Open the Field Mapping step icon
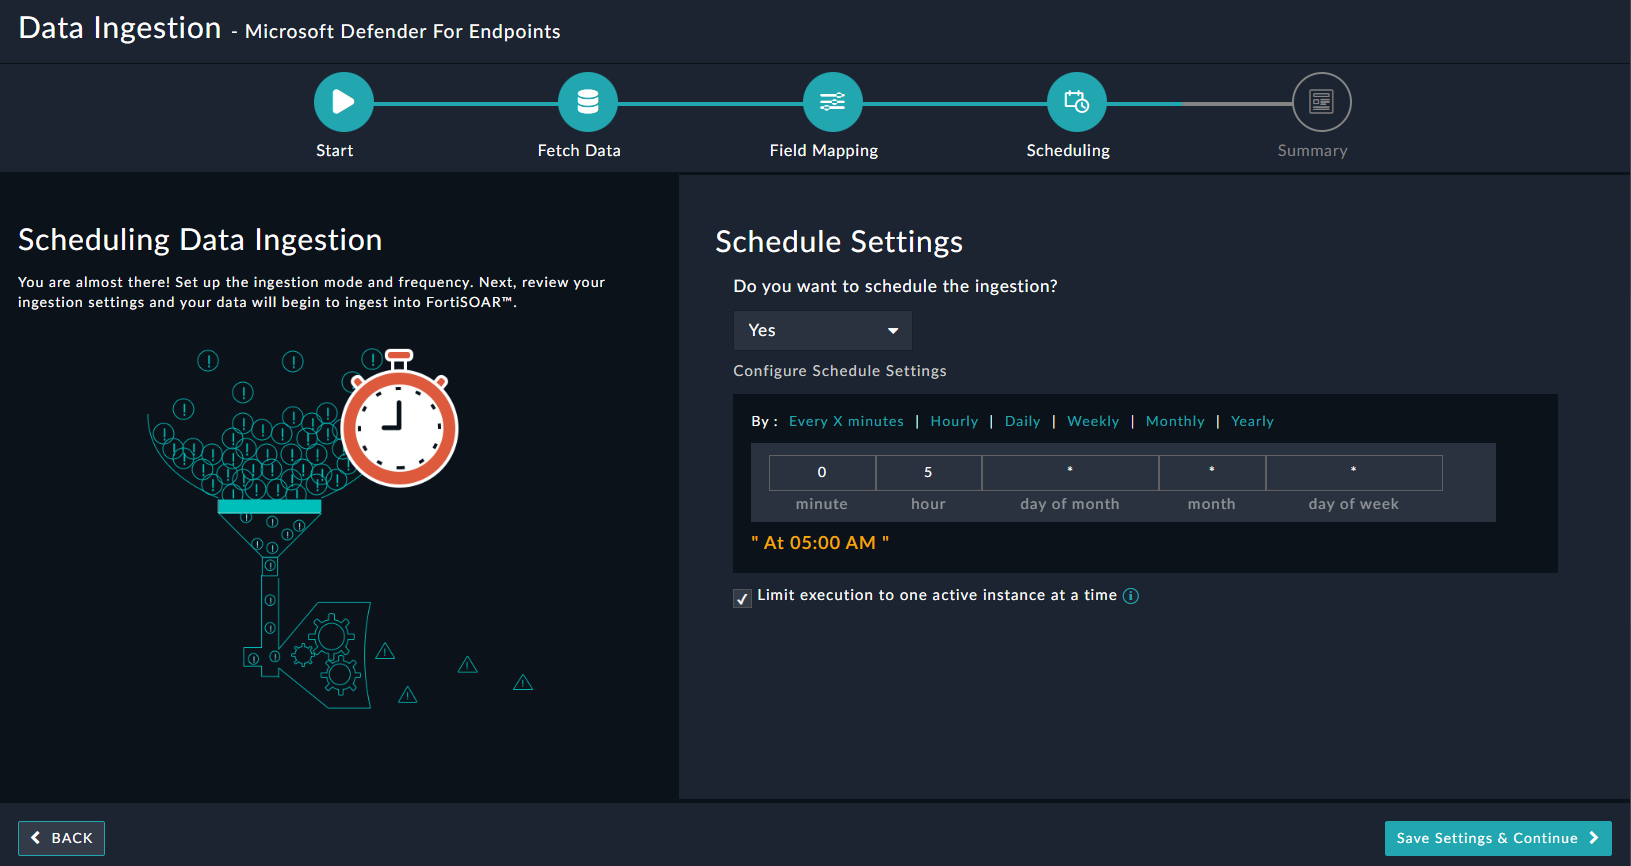Screen dimensions: 1631x866 click(832, 102)
